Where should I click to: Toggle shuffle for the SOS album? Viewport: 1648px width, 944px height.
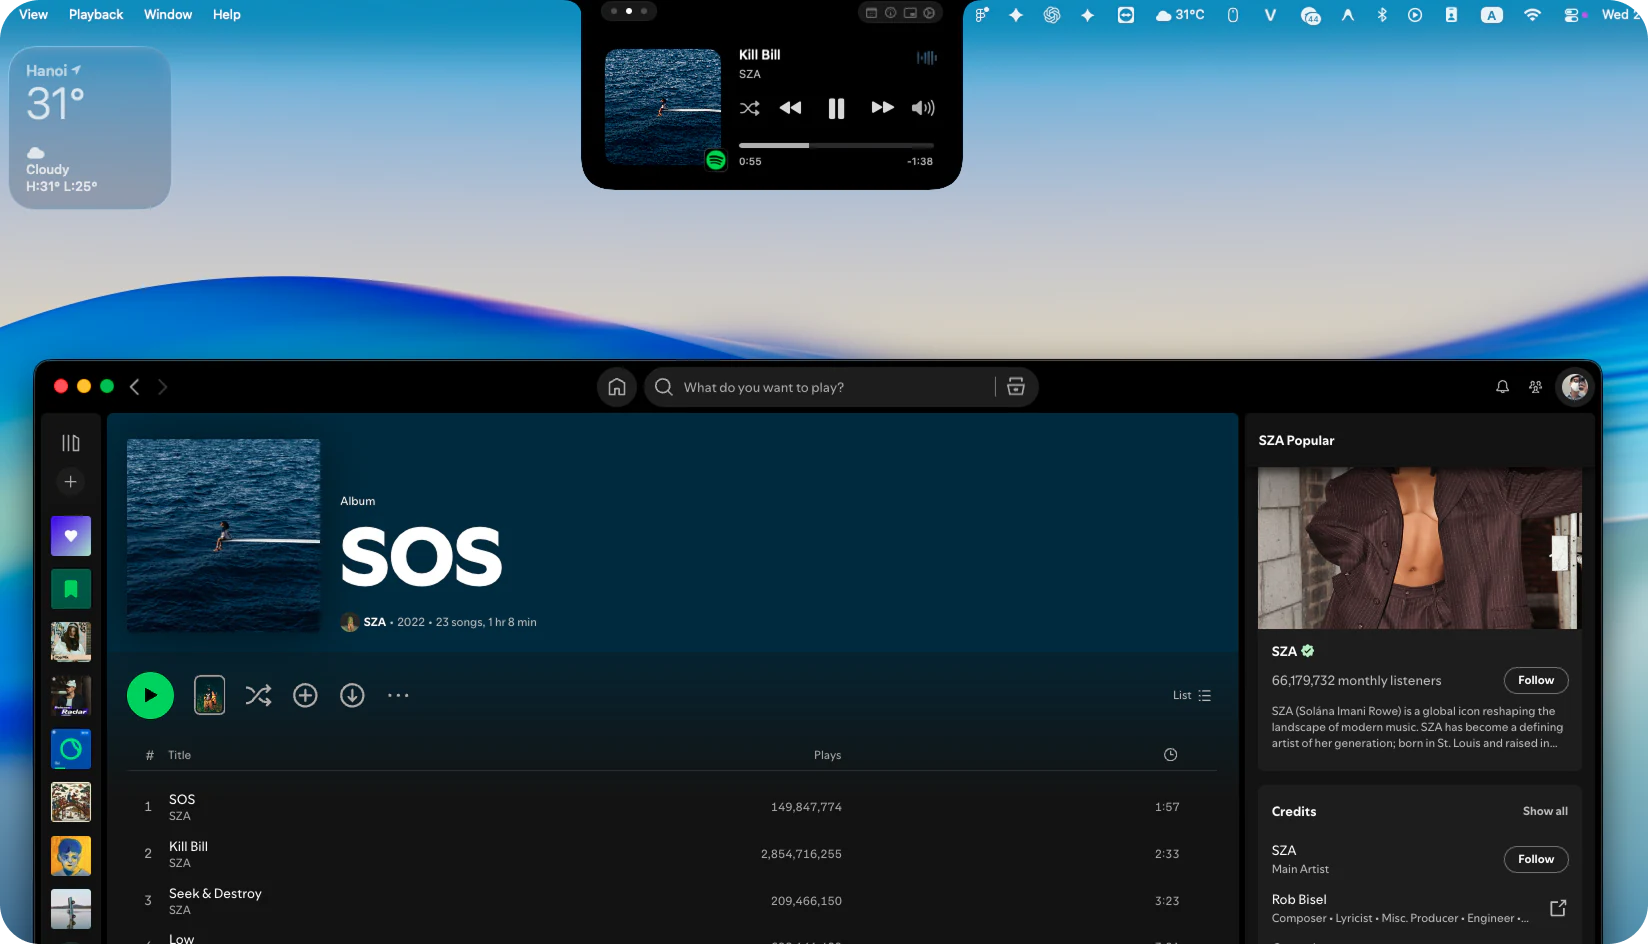258,695
